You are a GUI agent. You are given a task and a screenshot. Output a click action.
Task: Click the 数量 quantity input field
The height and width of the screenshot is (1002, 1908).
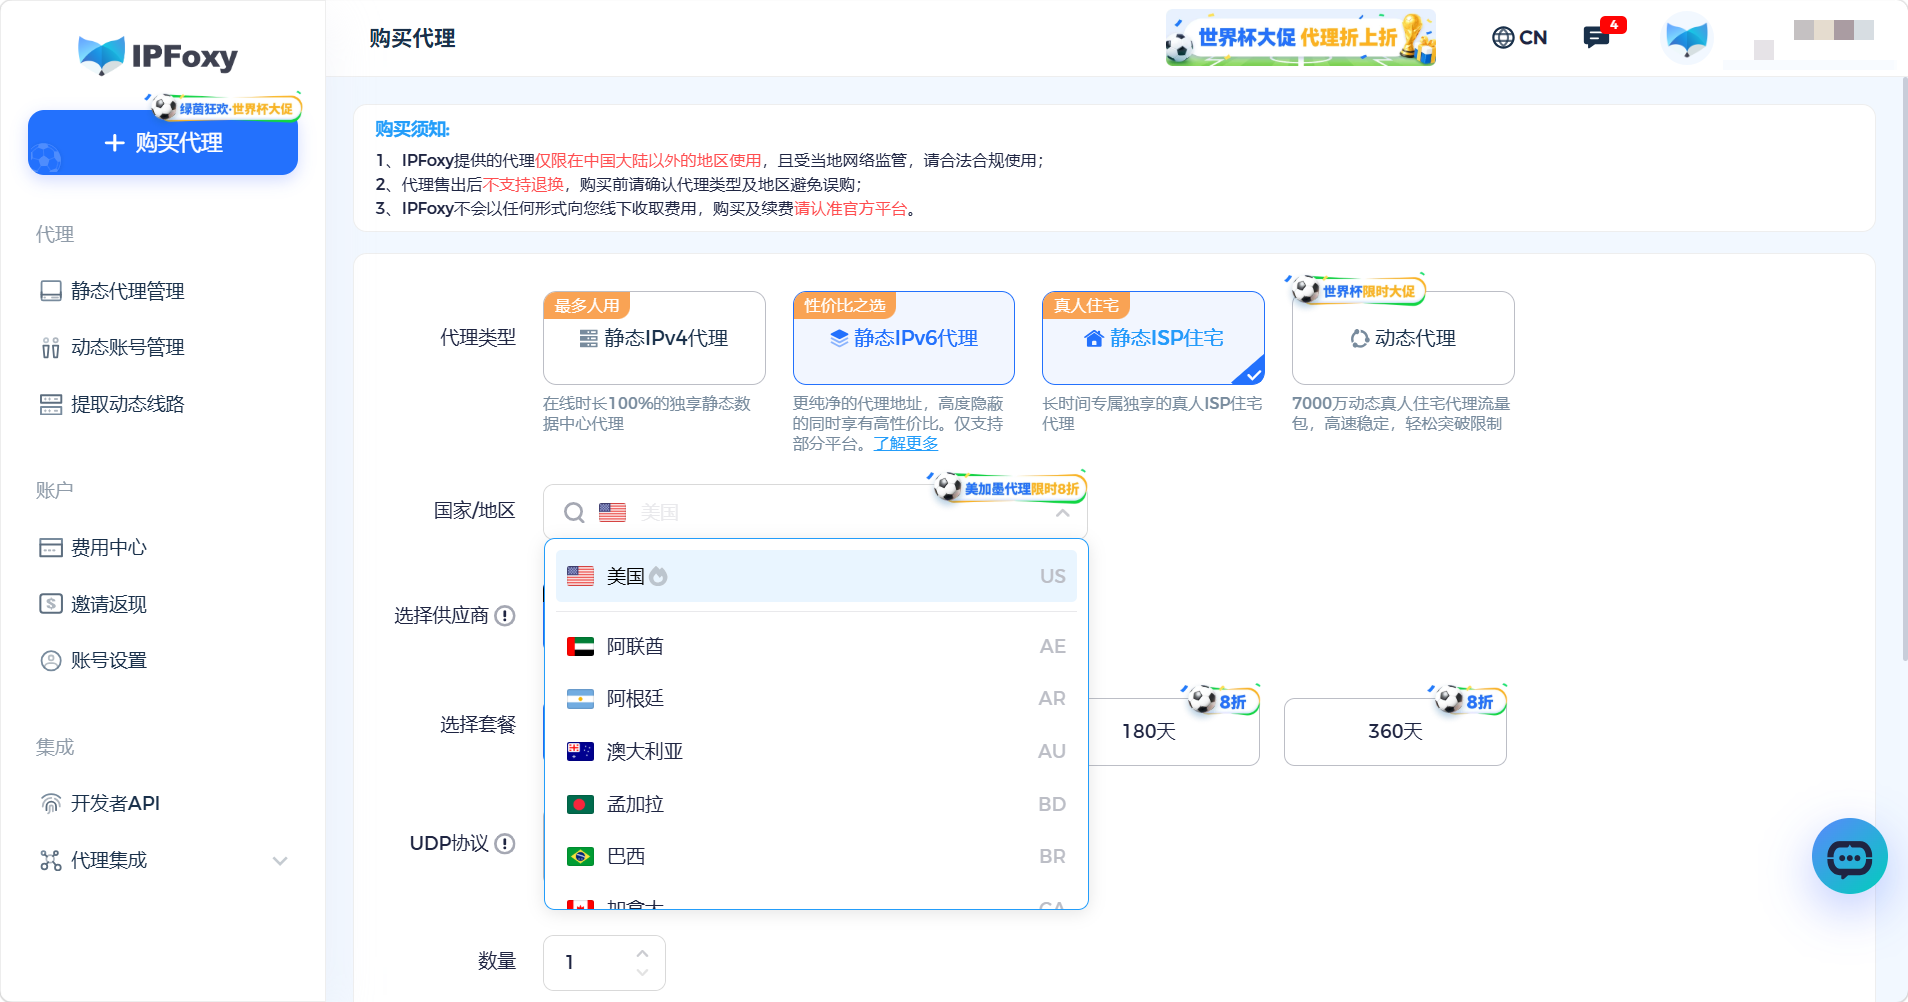pyautogui.click(x=604, y=963)
